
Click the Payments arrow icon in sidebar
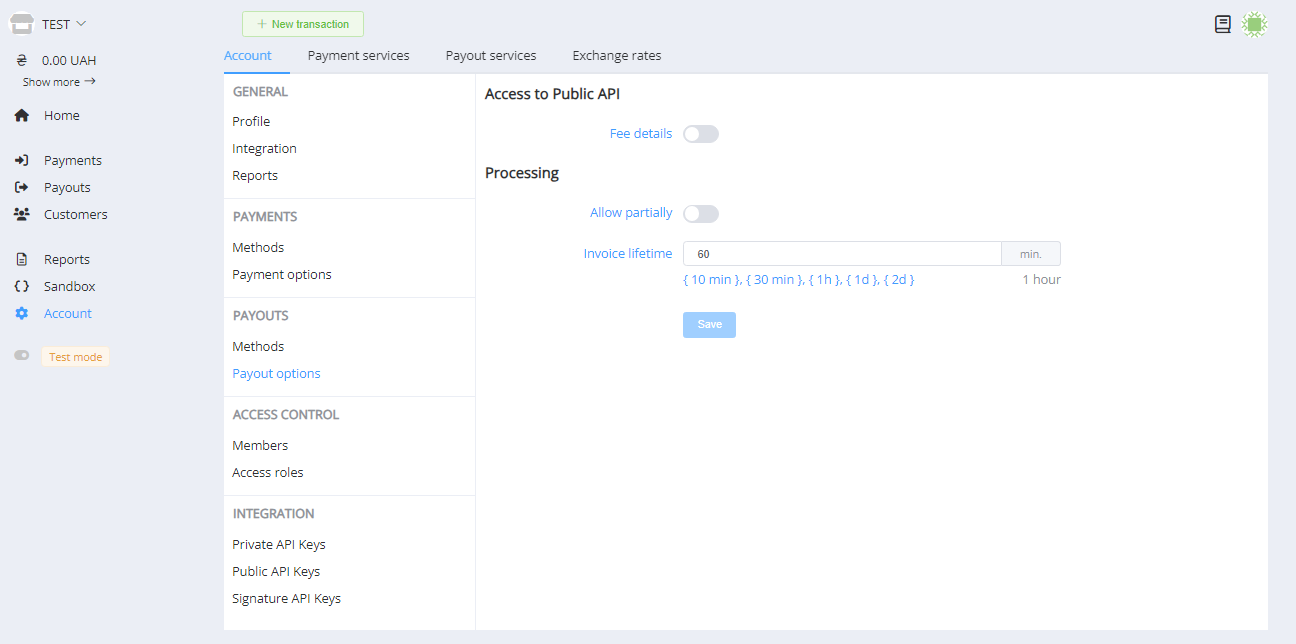coord(22,161)
